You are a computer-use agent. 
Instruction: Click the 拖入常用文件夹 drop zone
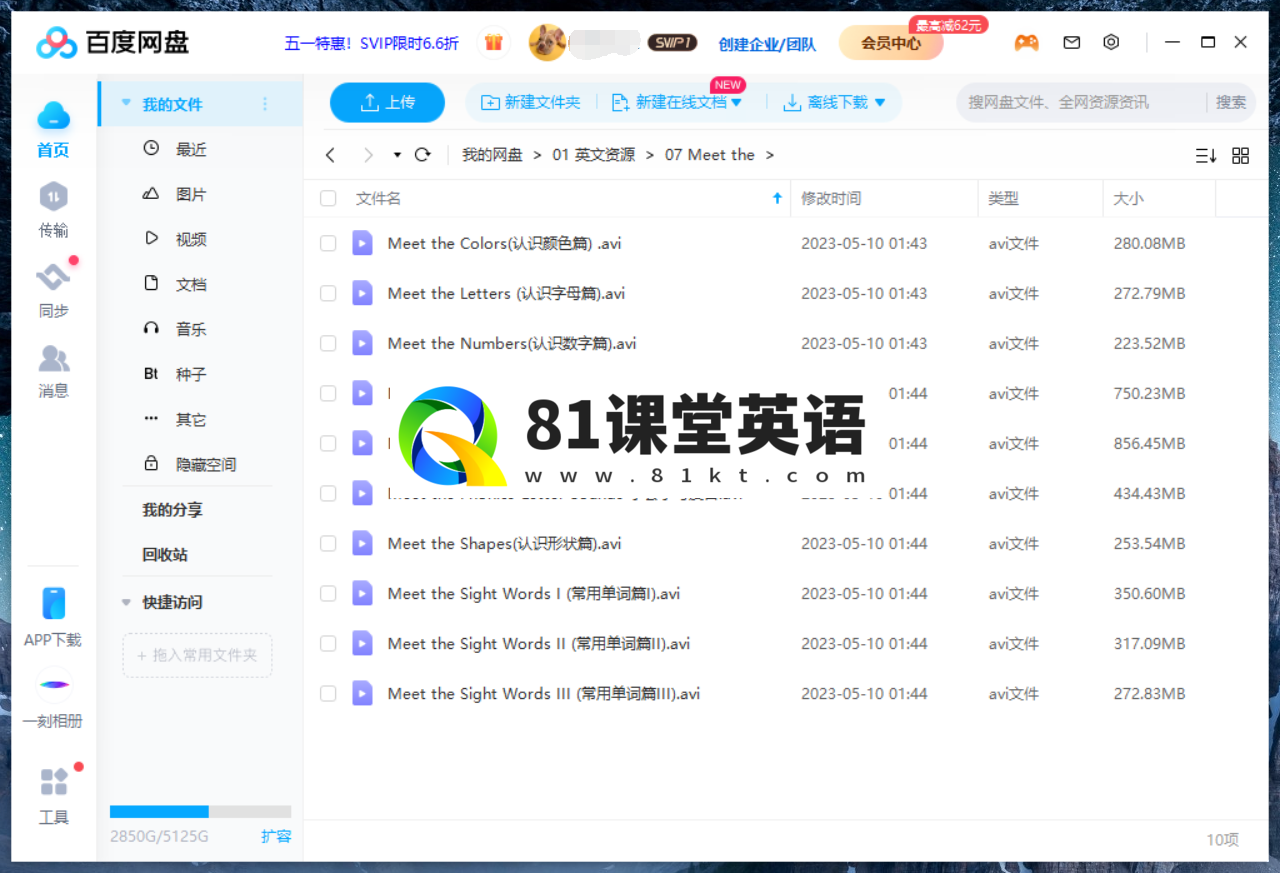[x=197, y=656]
